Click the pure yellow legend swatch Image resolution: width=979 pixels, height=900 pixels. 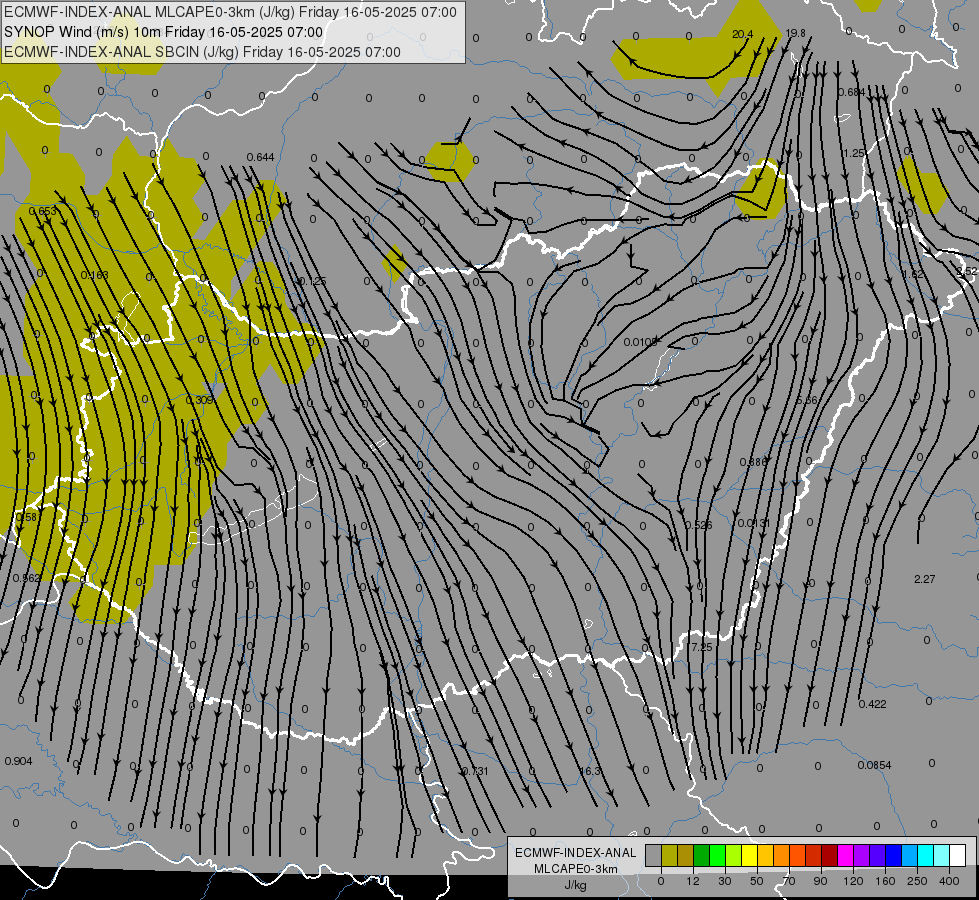[750, 855]
